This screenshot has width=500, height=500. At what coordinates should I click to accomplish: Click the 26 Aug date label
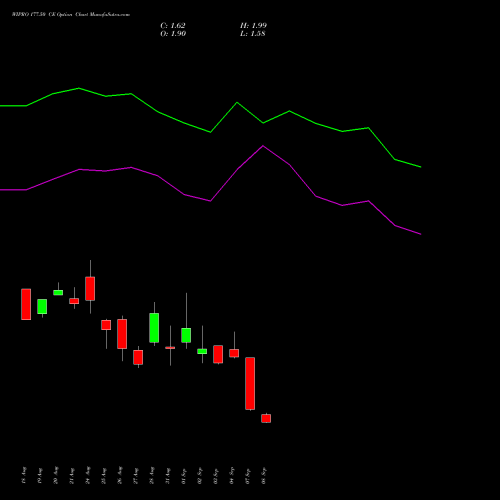tap(120, 476)
